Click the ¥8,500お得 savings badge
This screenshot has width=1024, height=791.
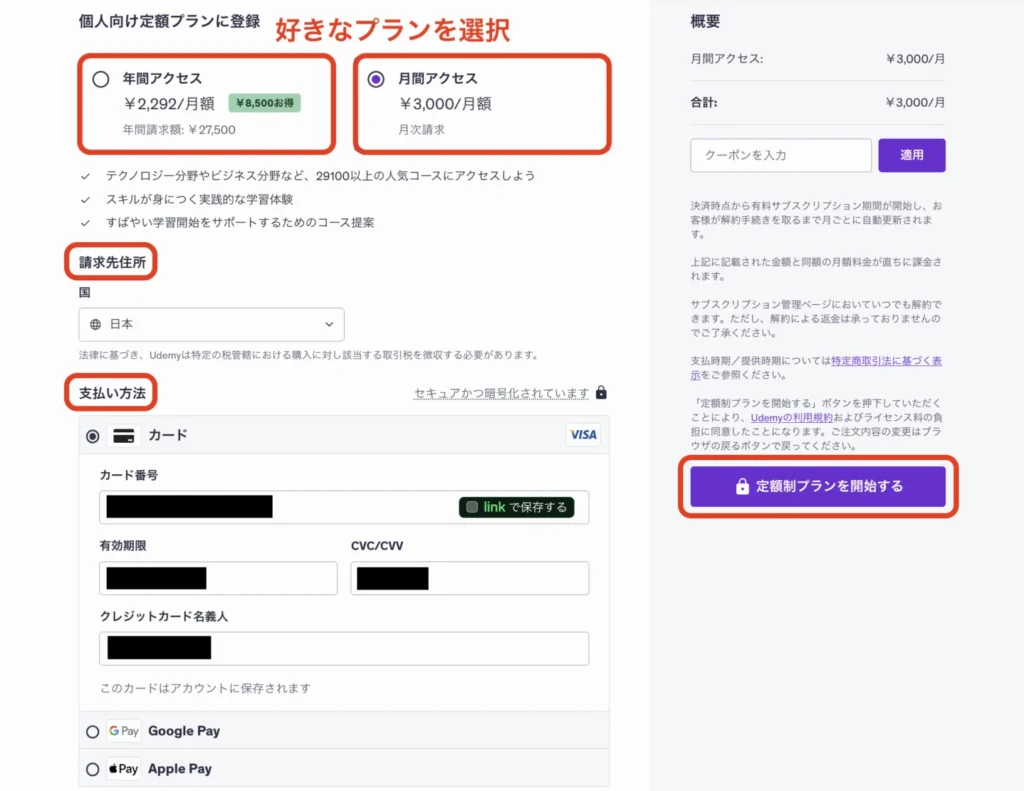coord(264,102)
